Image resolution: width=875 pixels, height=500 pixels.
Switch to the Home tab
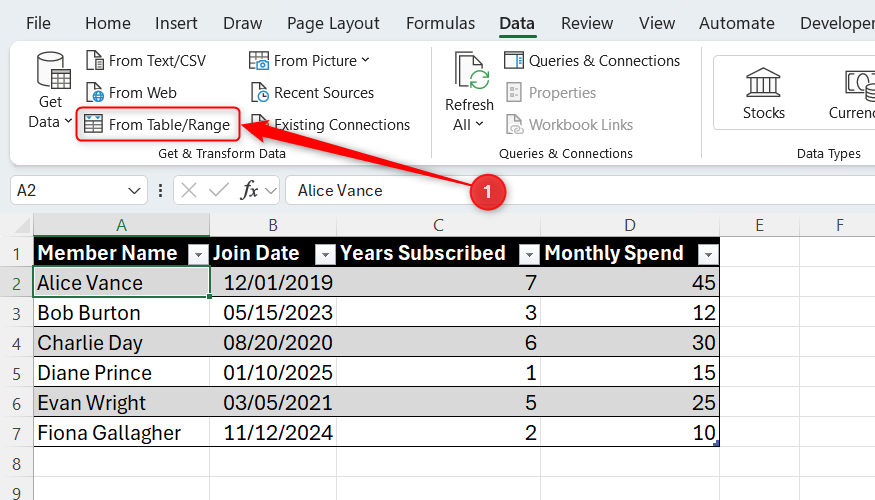(108, 23)
